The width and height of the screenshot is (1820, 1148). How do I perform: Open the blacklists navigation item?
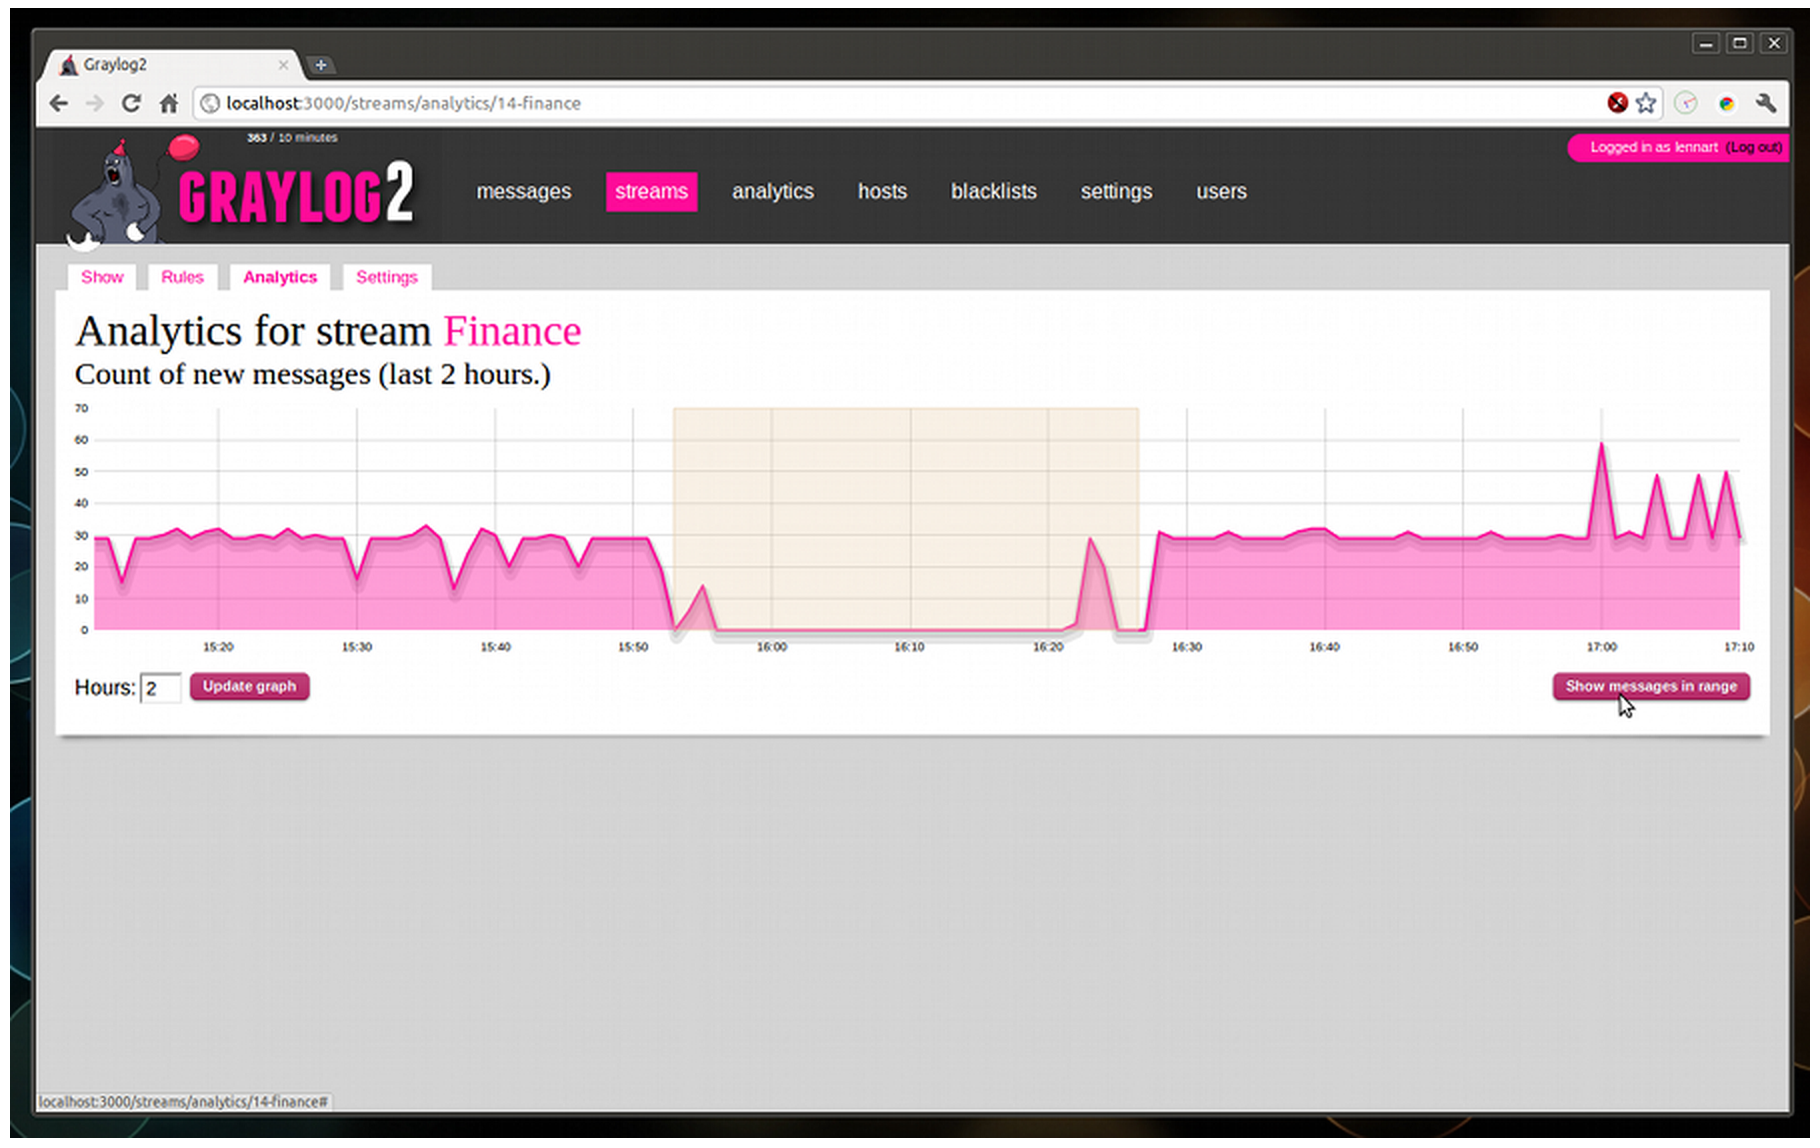(x=994, y=191)
